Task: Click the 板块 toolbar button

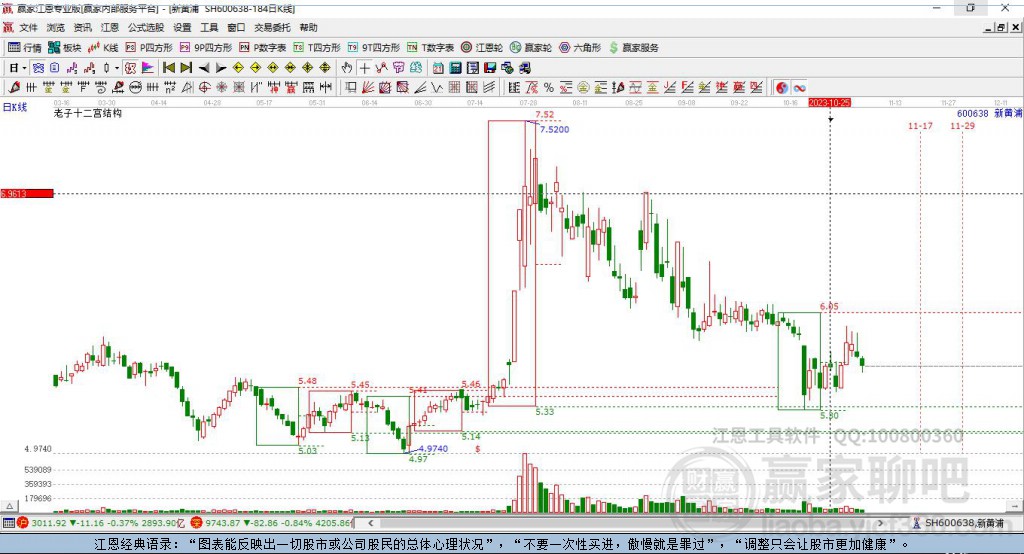Action: click(65, 48)
